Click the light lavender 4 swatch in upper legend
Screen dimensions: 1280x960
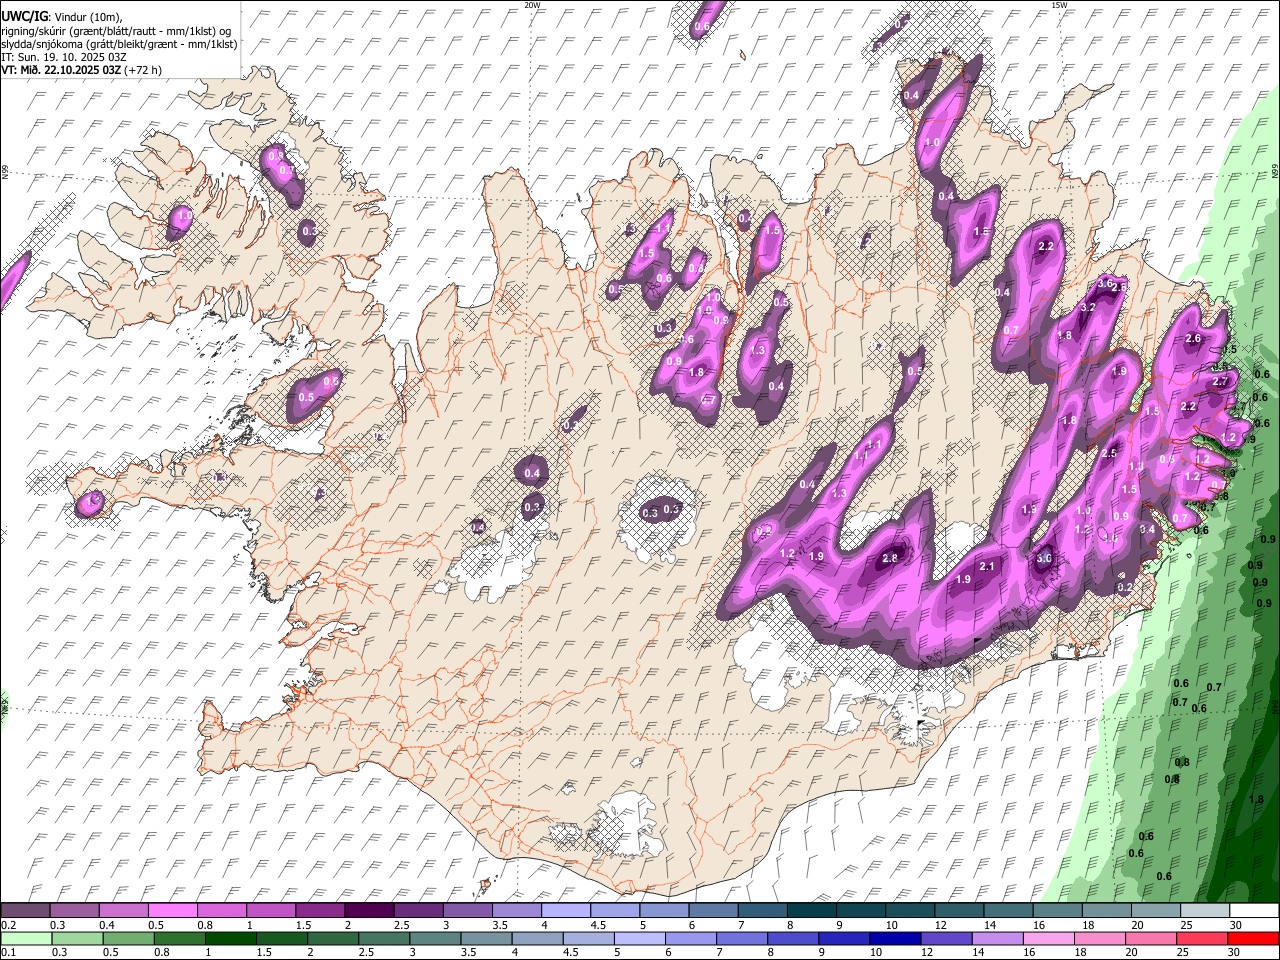[x=565, y=910]
